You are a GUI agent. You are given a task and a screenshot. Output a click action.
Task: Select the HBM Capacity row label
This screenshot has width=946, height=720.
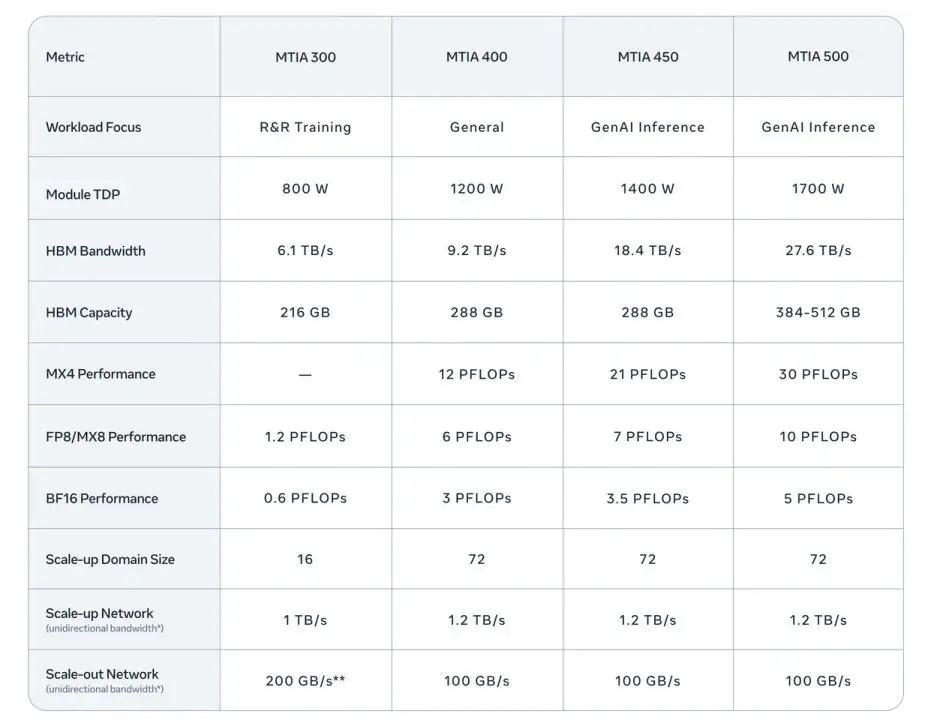click(88, 313)
